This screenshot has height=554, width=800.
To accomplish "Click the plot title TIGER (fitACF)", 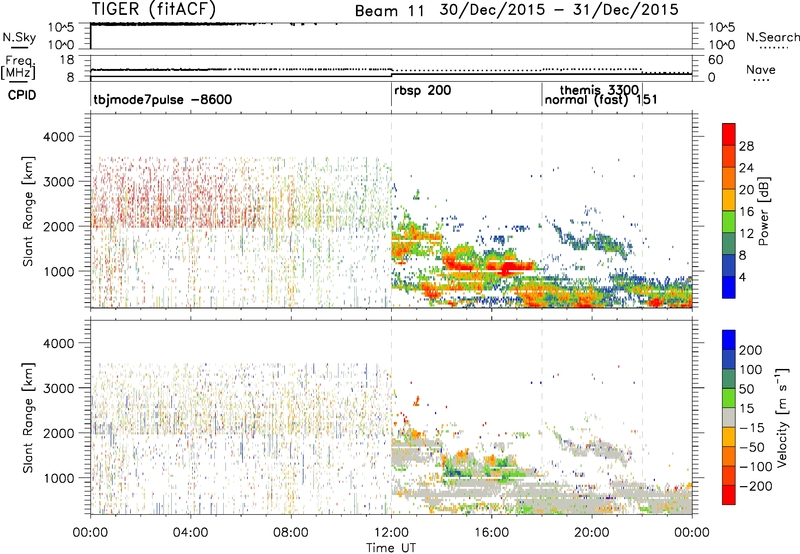I will pos(154,9).
